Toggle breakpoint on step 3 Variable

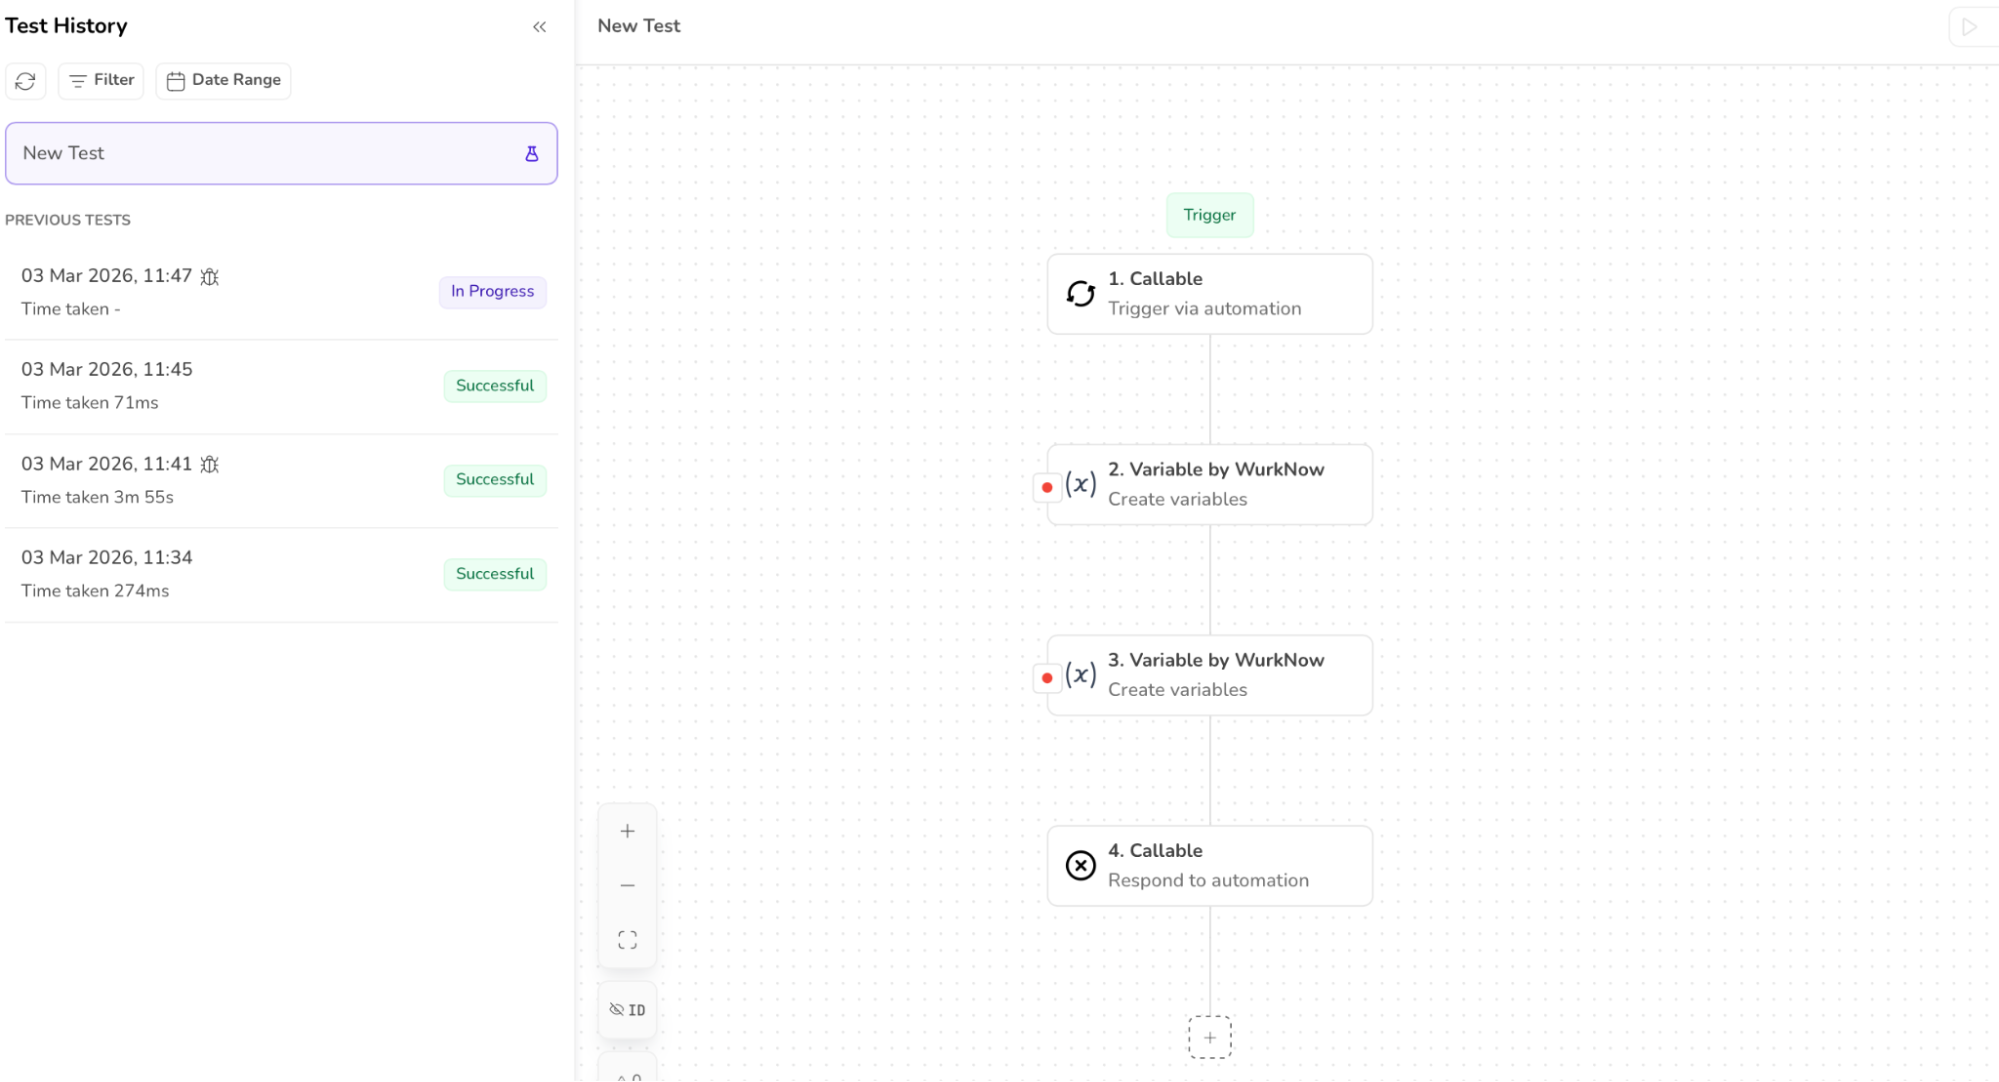[1046, 678]
